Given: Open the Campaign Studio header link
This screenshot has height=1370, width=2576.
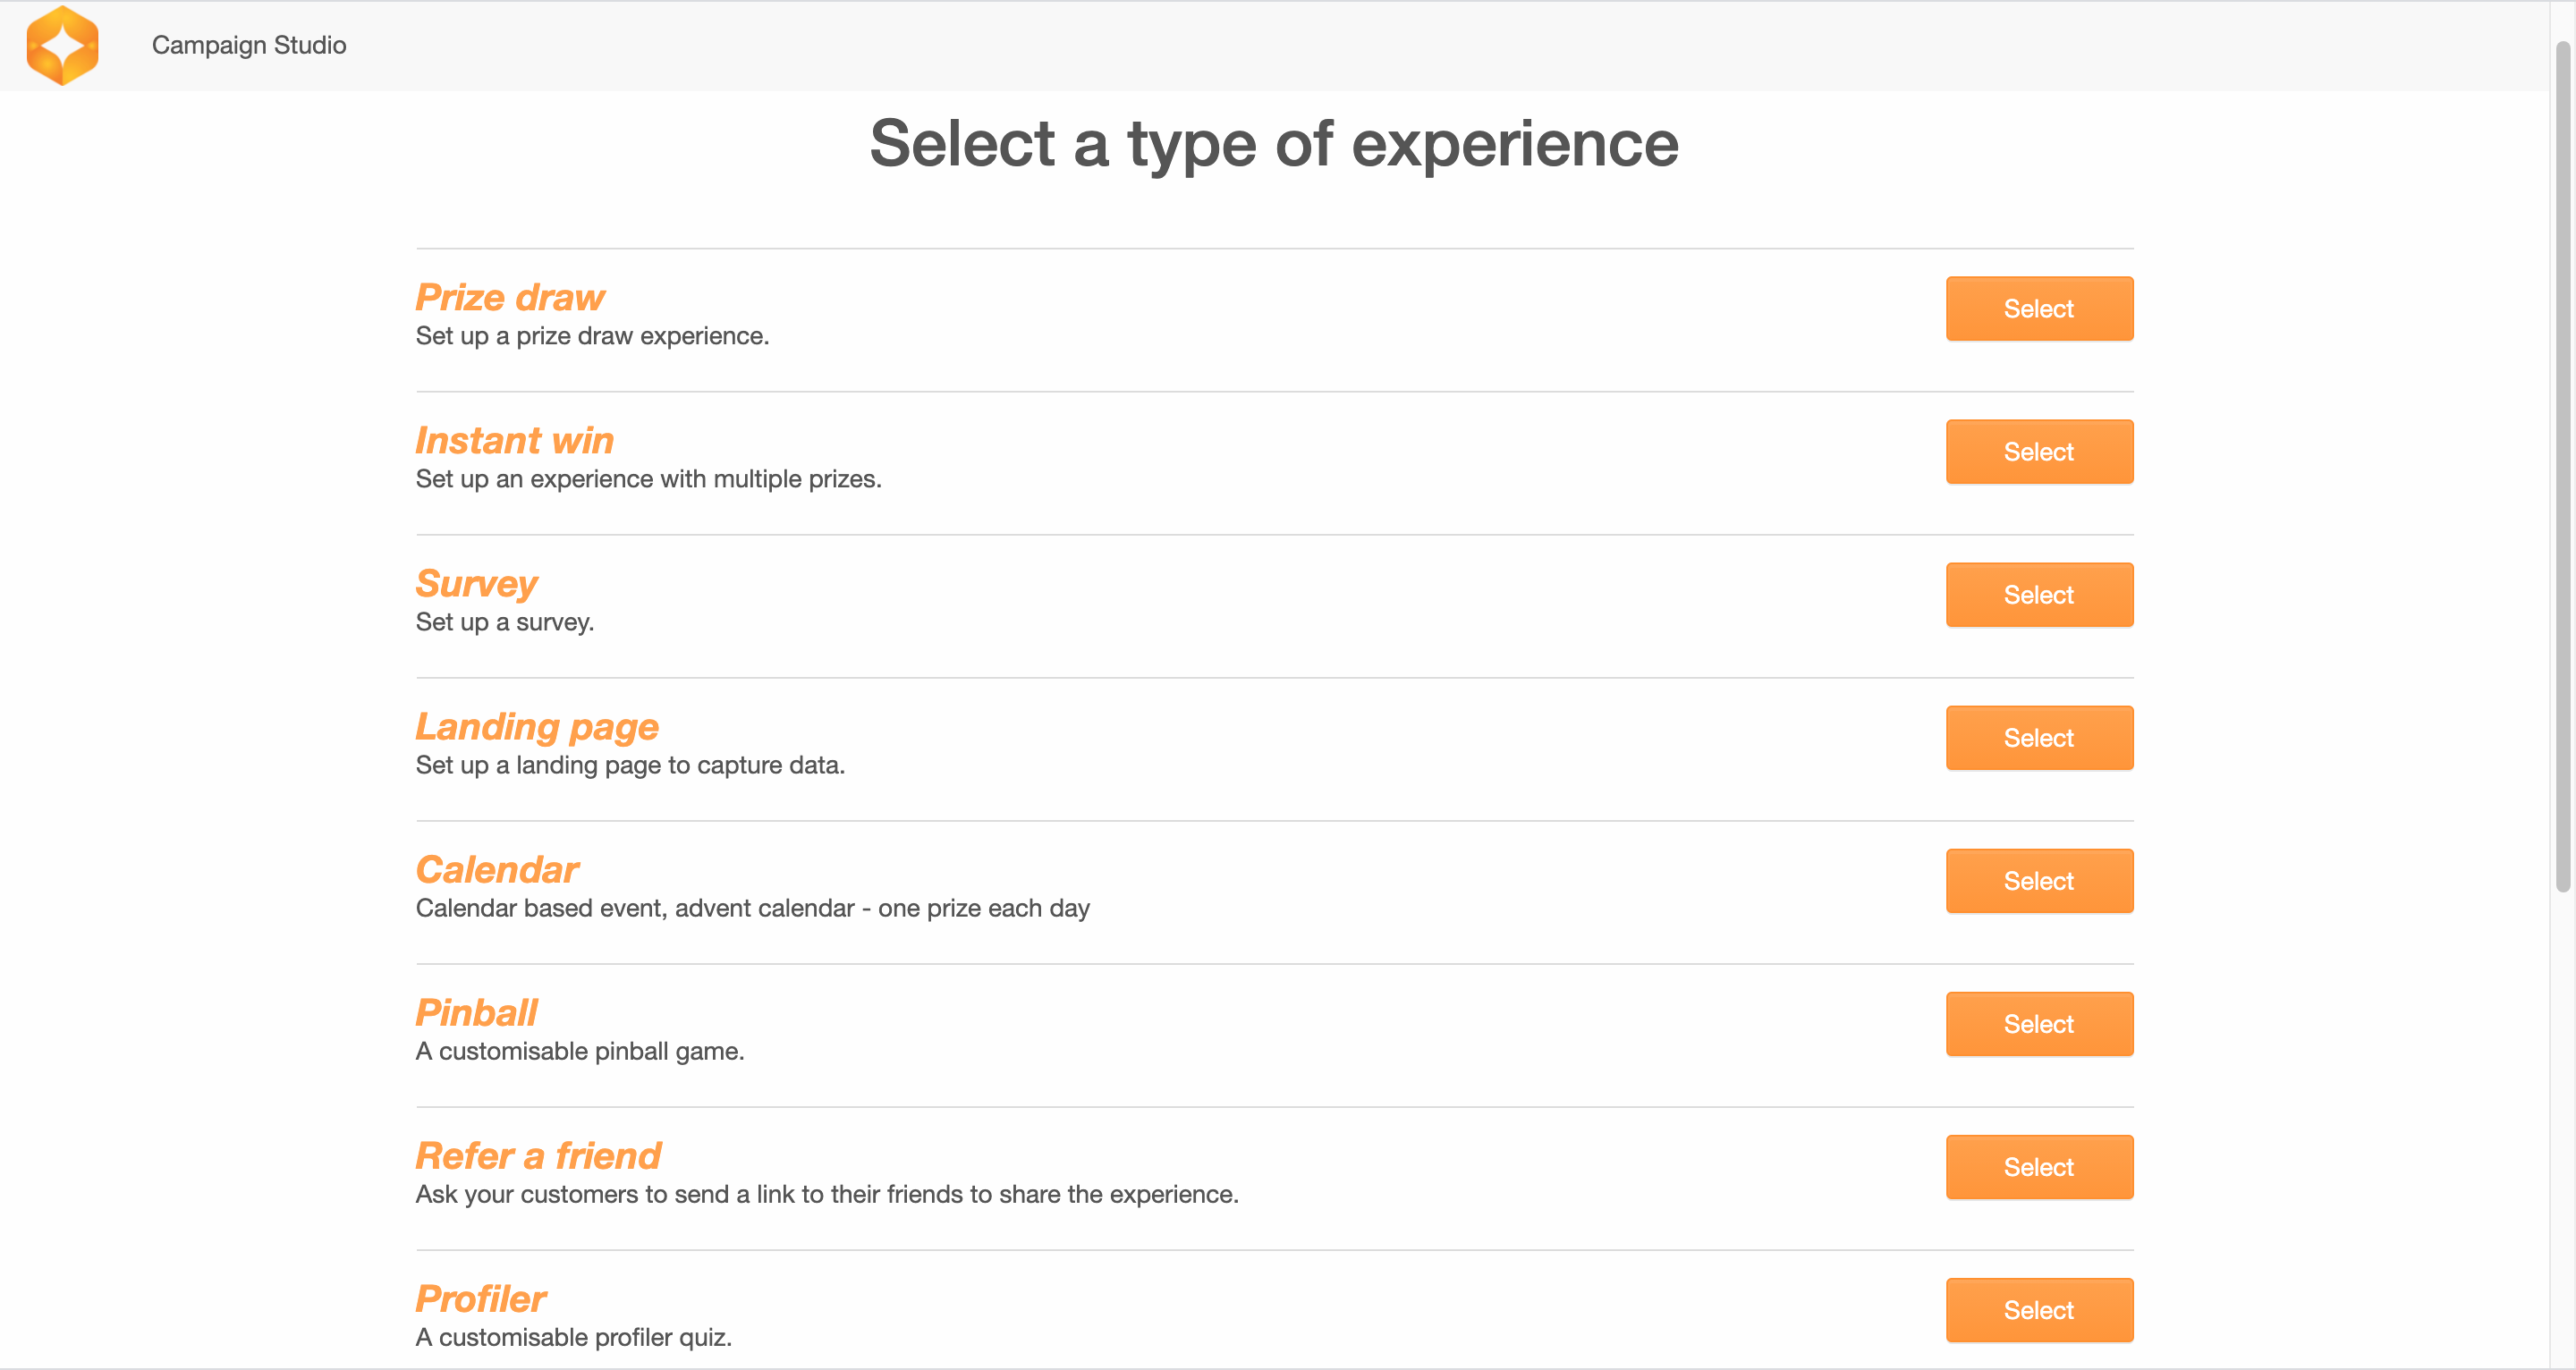Looking at the screenshot, I should coord(249,46).
